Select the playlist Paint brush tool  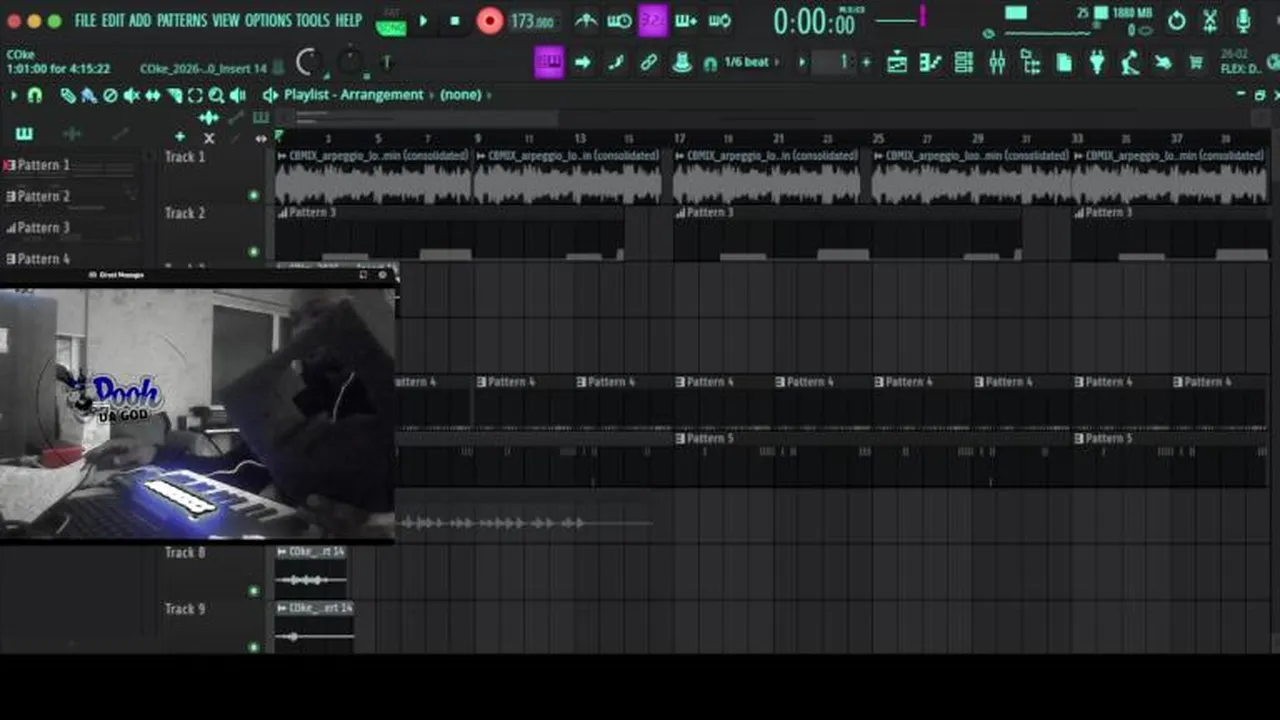pyautogui.click(x=89, y=95)
